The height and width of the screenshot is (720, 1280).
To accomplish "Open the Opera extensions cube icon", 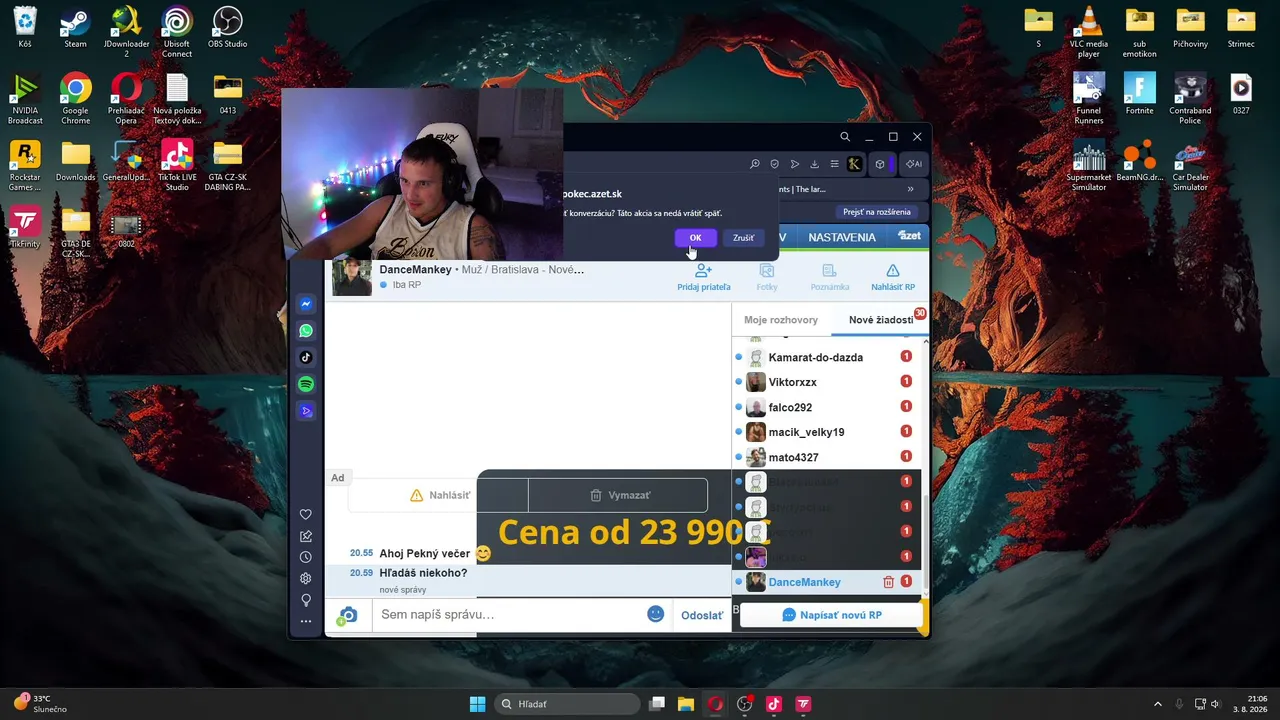I will [880, 164].
